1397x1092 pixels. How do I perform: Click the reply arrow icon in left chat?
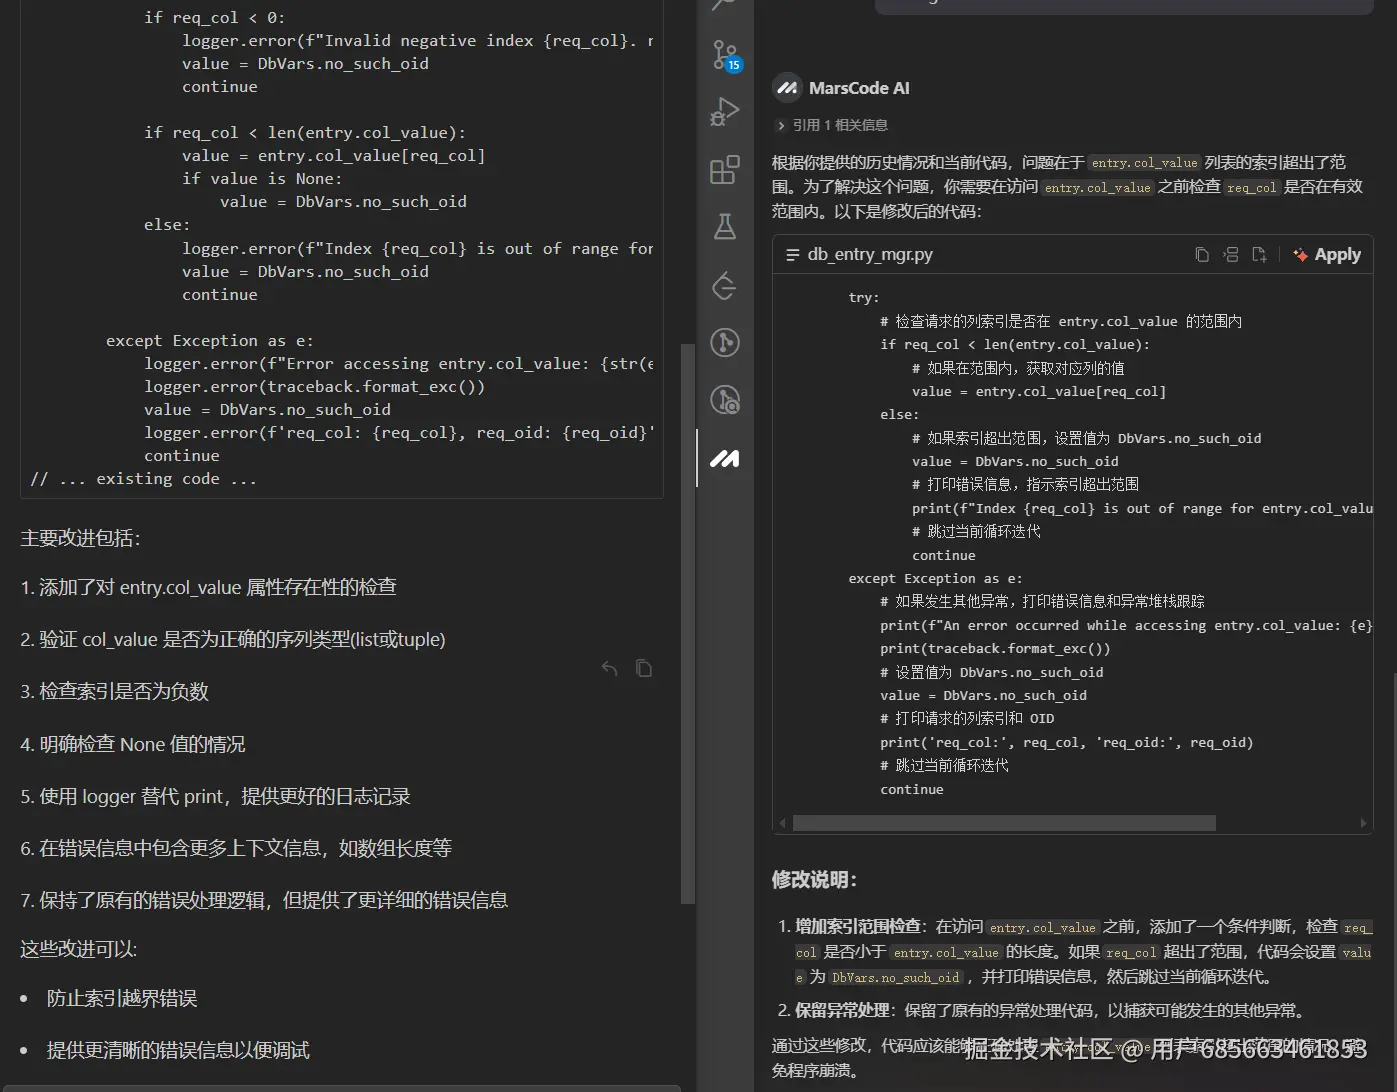pos(610,668)
